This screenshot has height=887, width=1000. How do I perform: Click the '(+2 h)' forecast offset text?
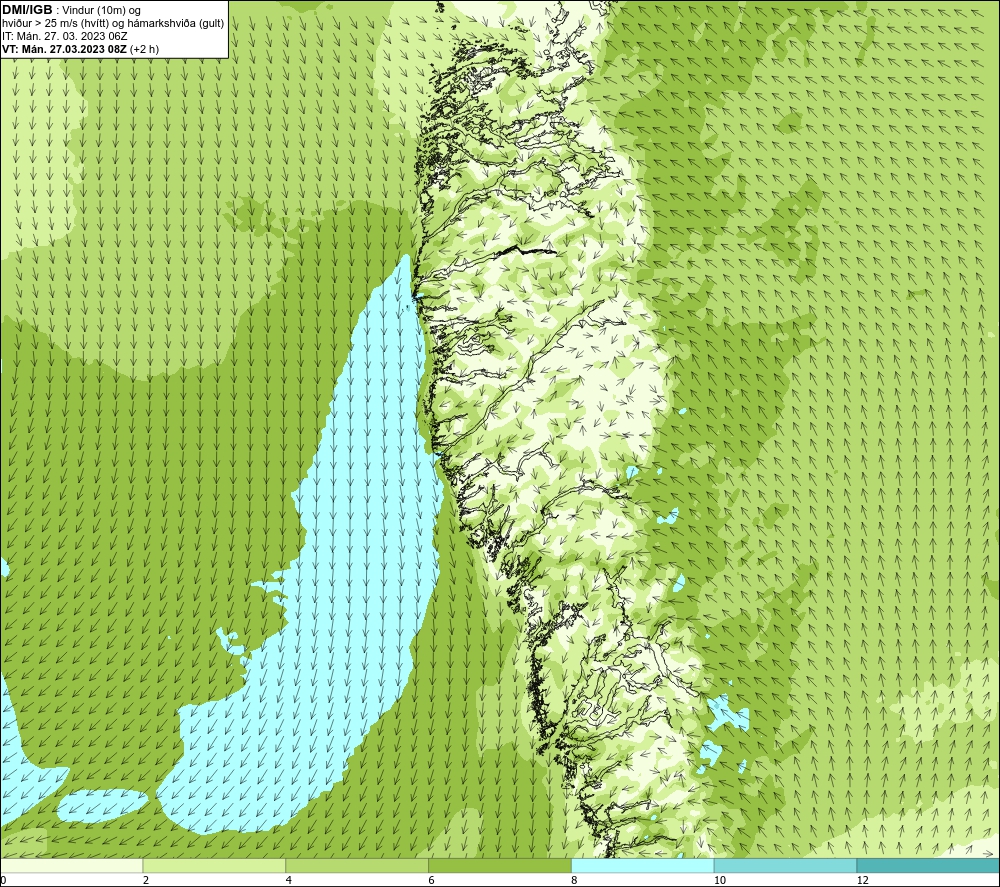pyautogui.click(x=144, y=49)
